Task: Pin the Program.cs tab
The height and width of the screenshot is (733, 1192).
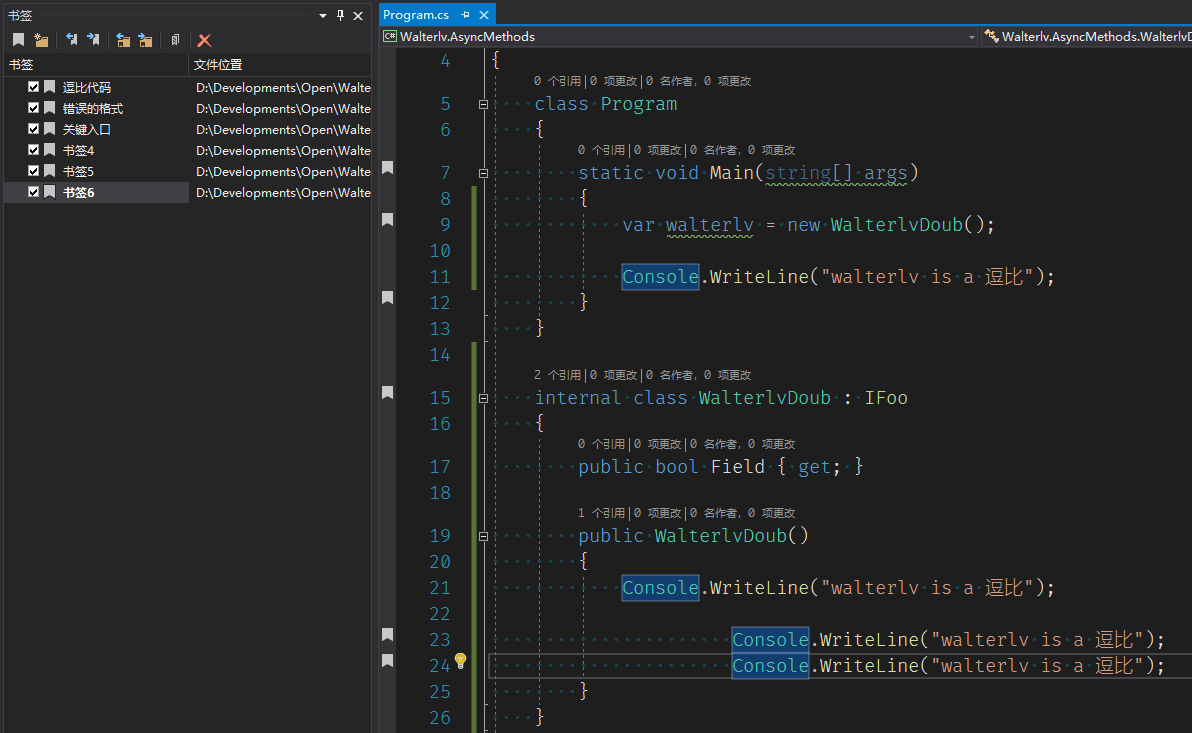Action: pos(465,14)
